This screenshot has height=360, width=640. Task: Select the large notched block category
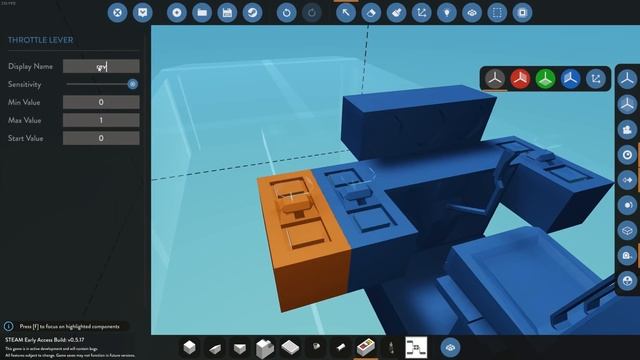(265, 348)
